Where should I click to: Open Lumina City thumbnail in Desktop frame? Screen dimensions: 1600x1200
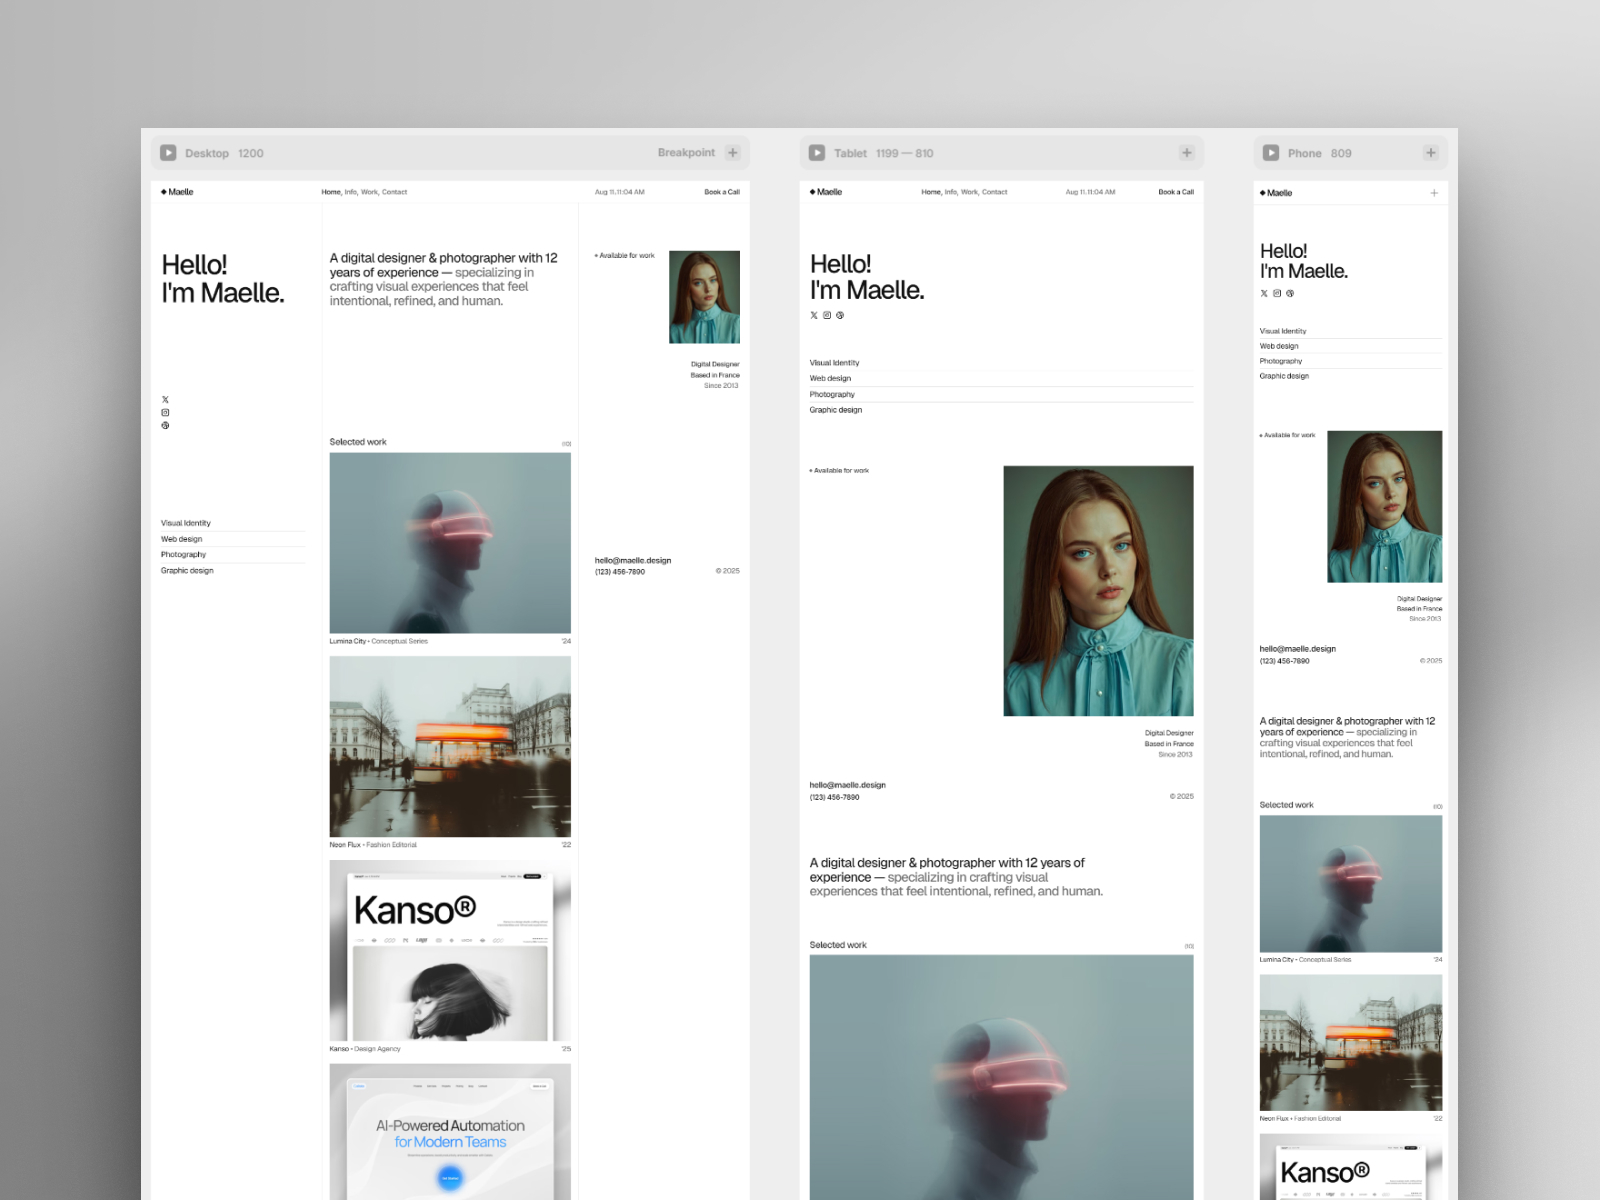point(450,543)
